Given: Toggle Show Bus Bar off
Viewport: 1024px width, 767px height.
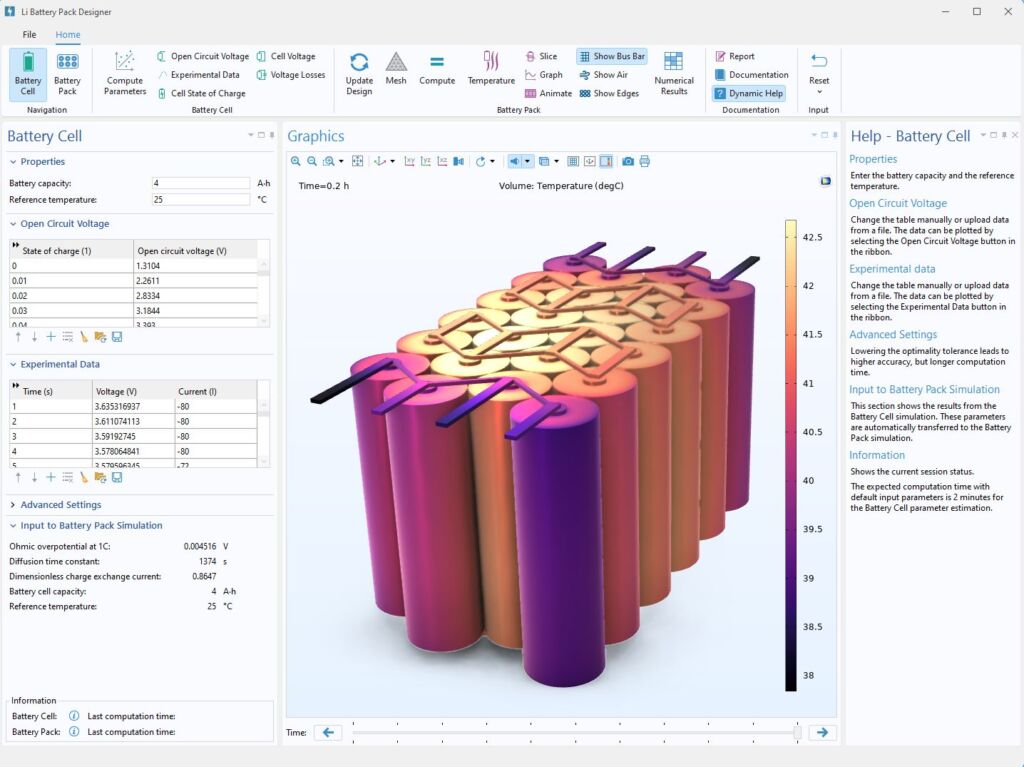Looking at the screenshot, I should coord(611,56).
